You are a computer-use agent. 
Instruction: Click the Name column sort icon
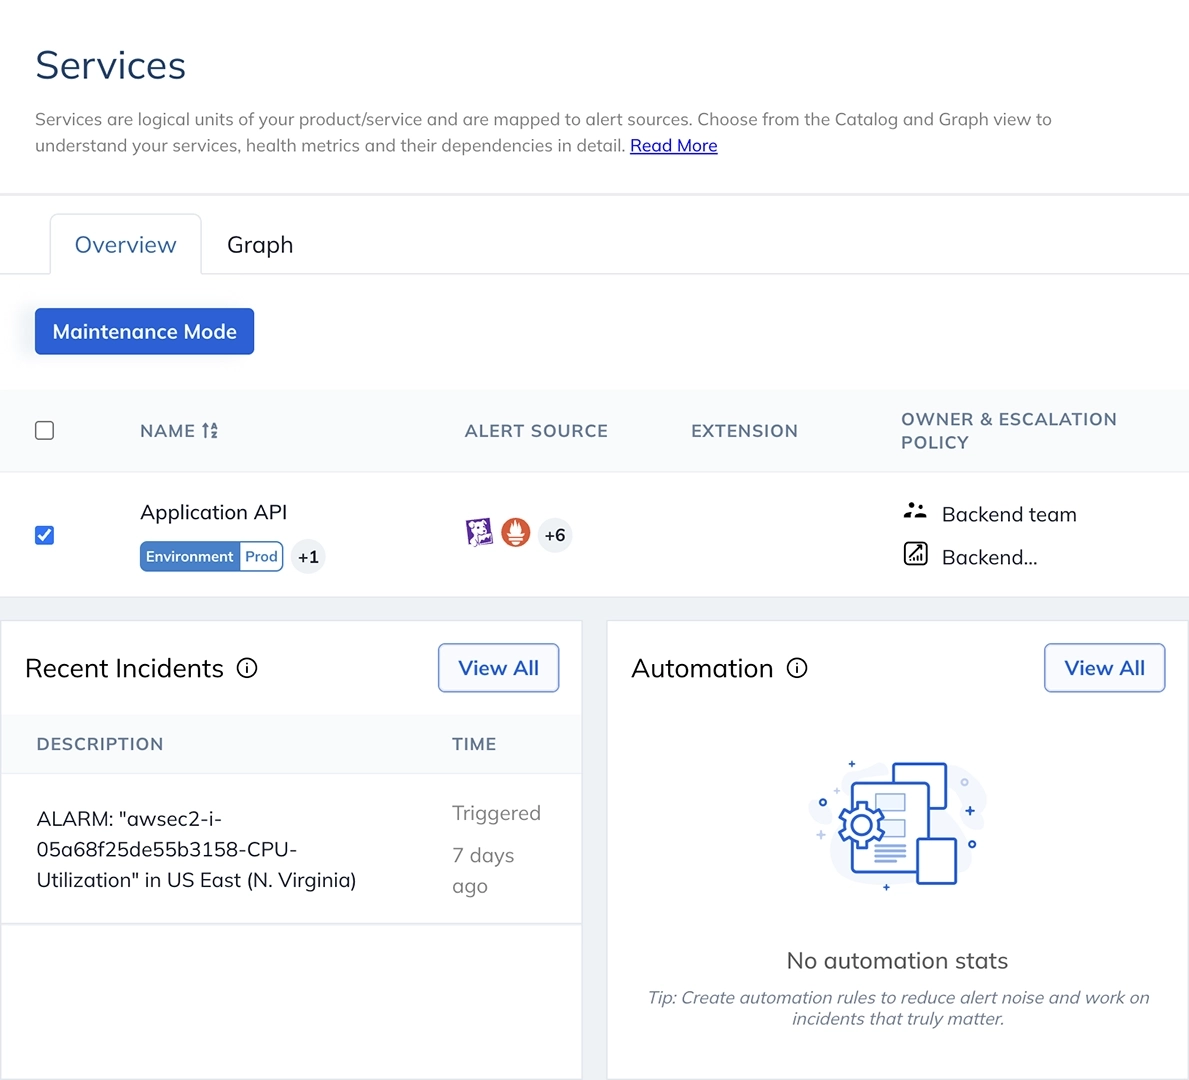(210, 431)
